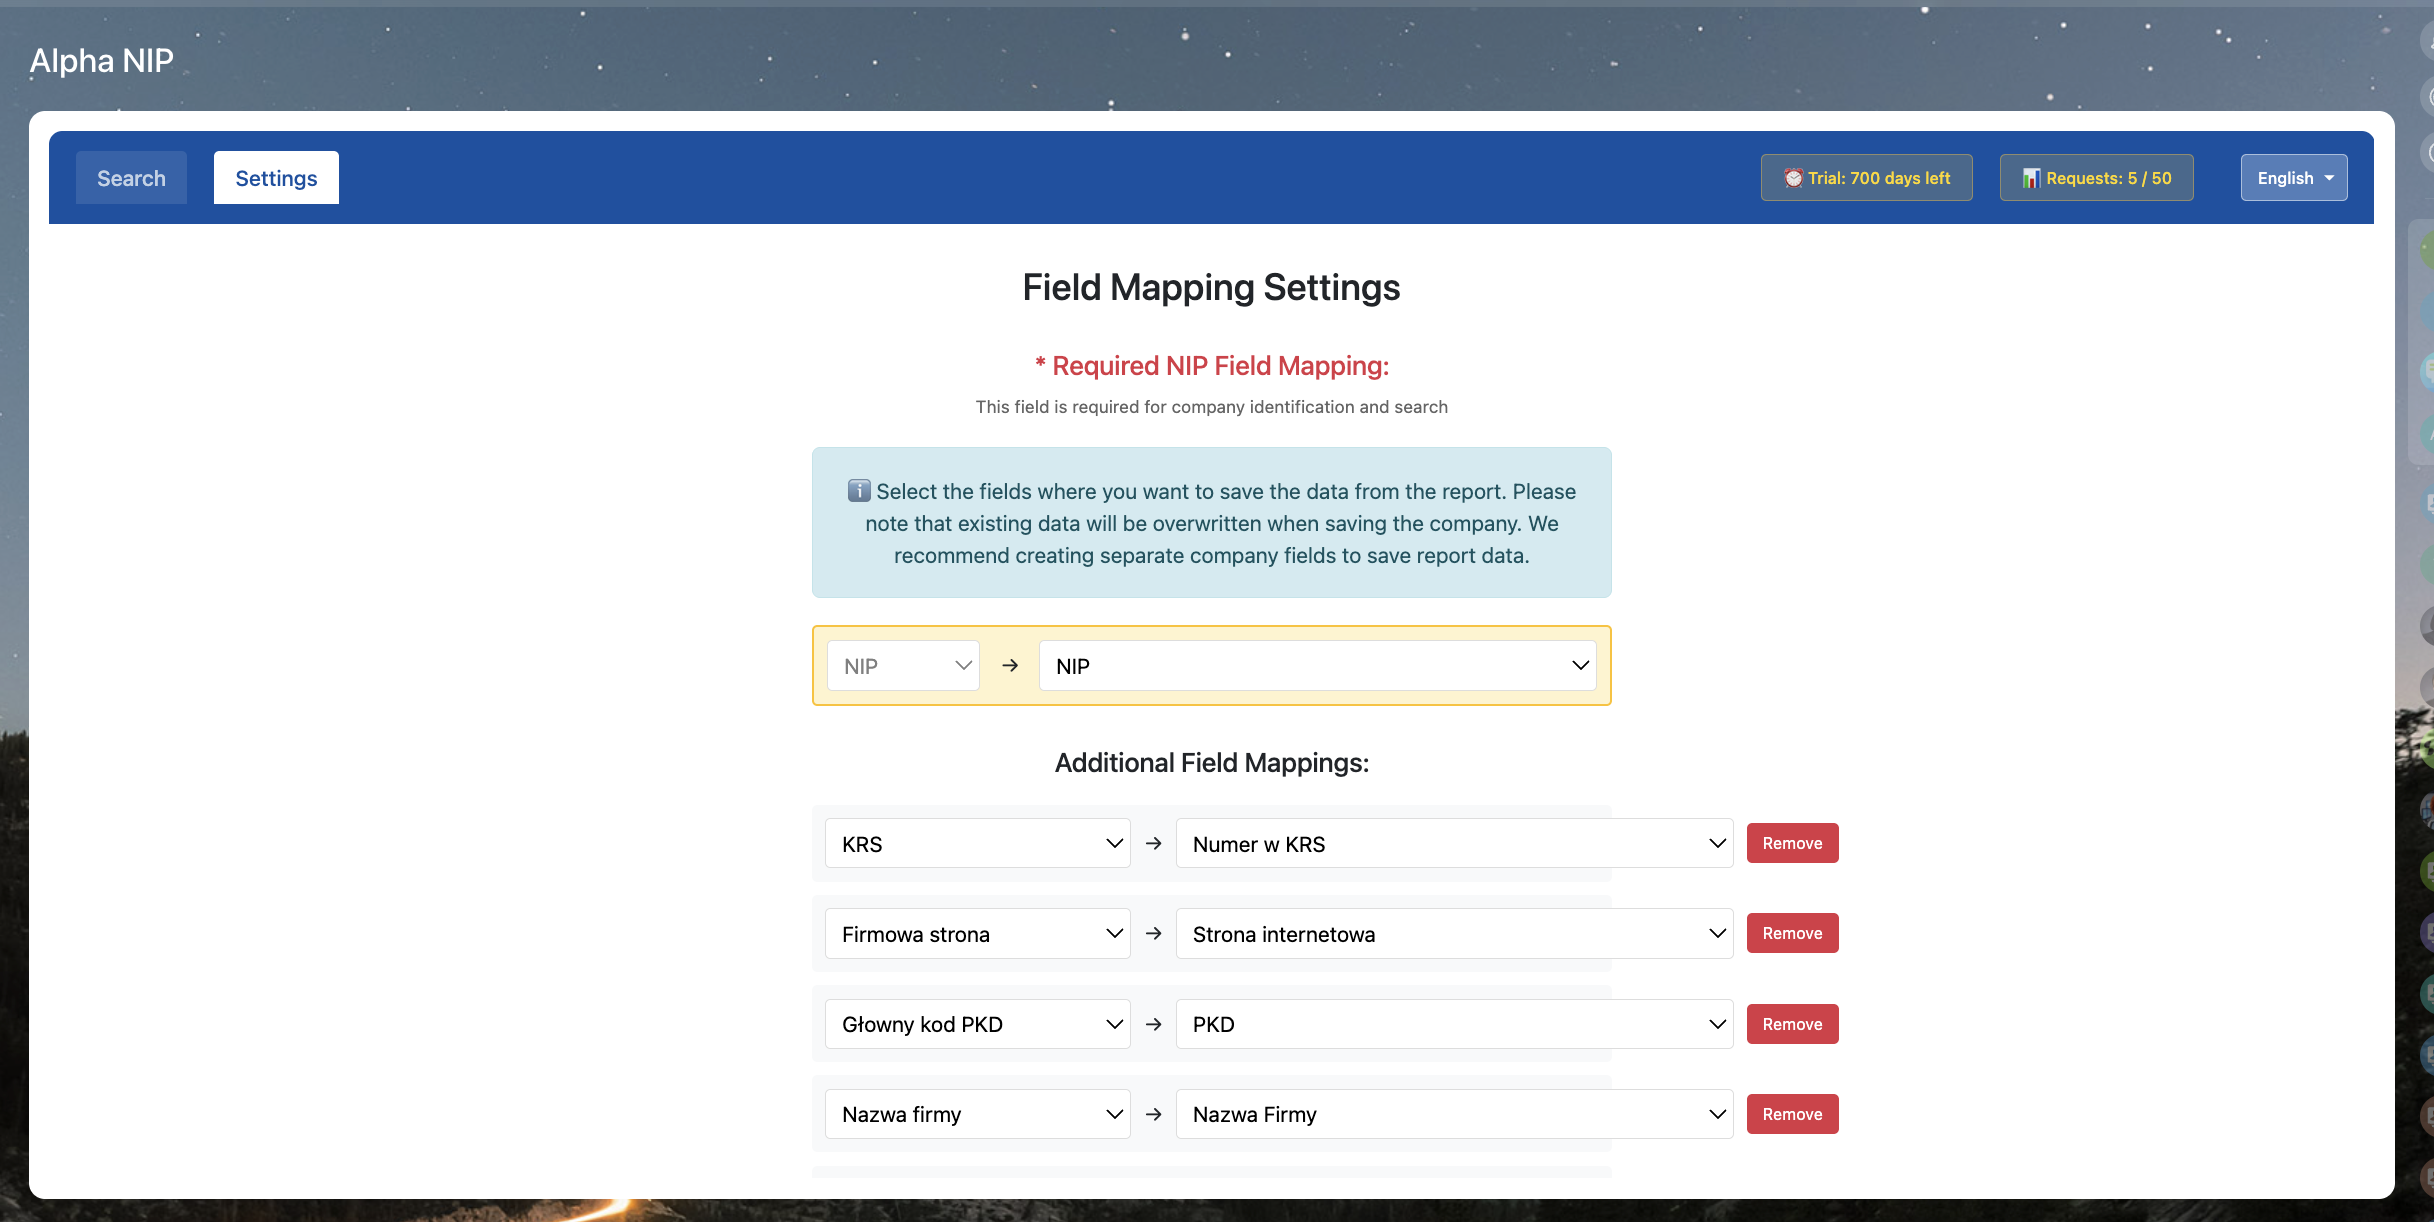
Task: Expand the KRS source field dropdown
Action: [x=977, y=844]
